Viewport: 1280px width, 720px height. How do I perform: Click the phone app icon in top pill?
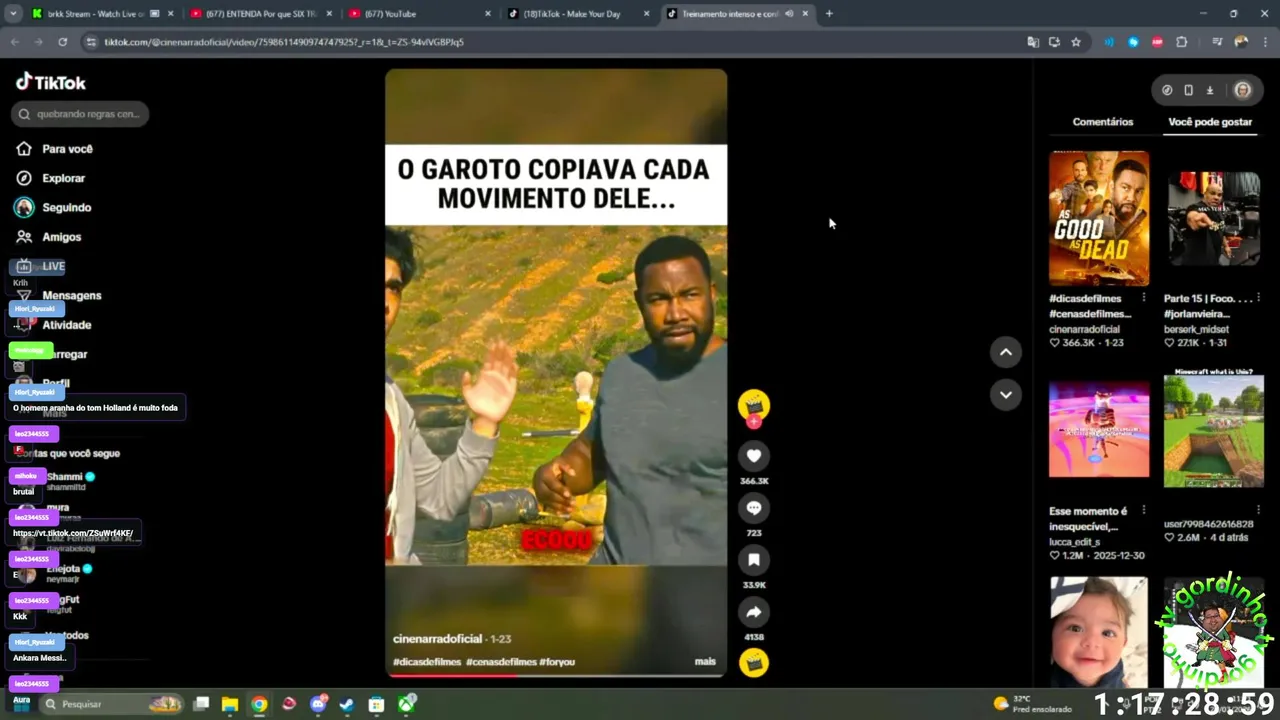click(1188, 90)
